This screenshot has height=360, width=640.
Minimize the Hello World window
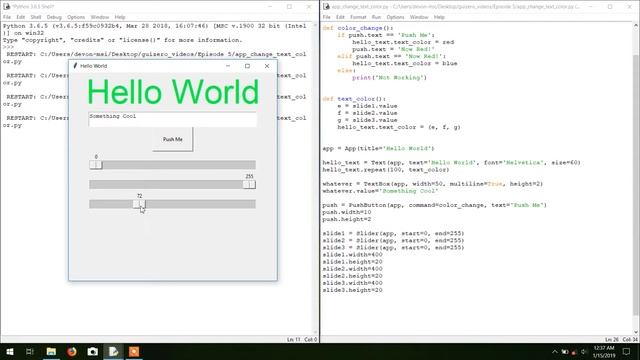coord(228,66)
